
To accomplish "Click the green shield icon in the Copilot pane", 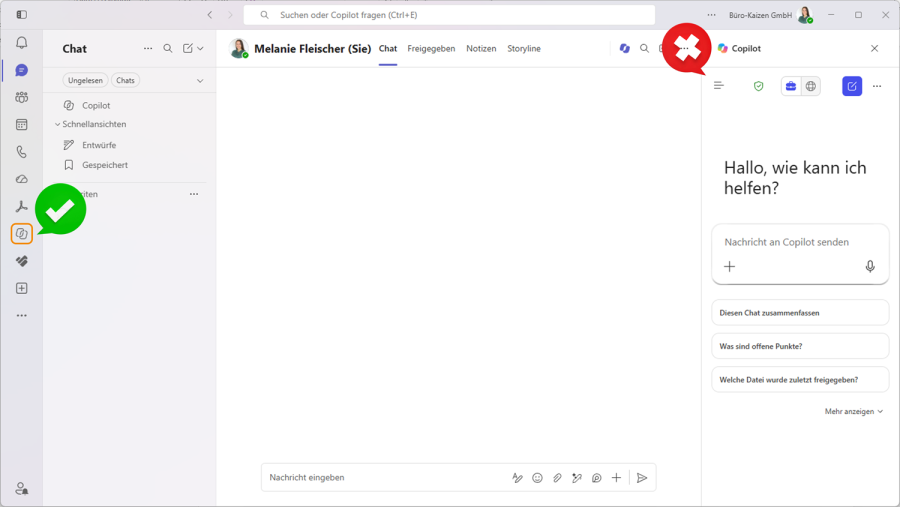I will coord(758,86).
